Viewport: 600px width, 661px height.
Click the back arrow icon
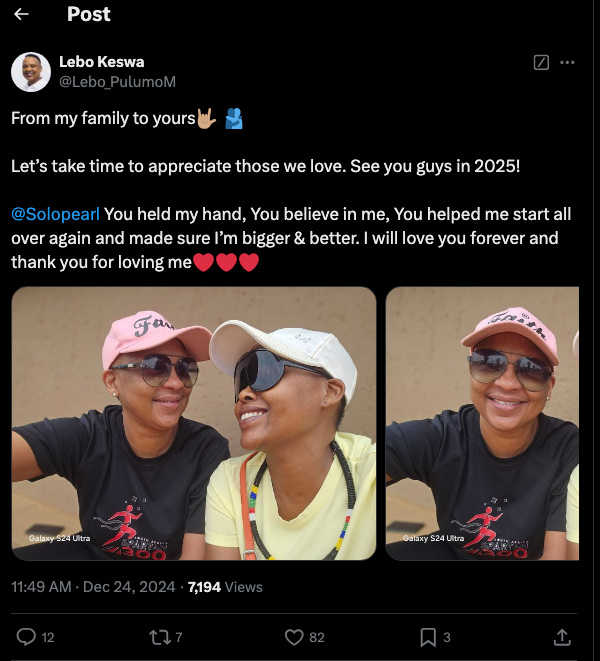(21, 15)
